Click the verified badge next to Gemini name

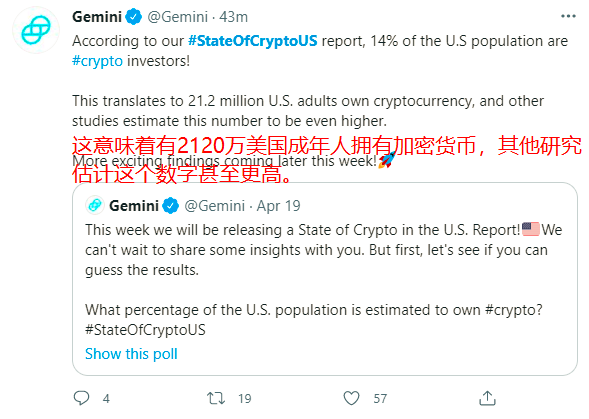(x=133, y=17)
